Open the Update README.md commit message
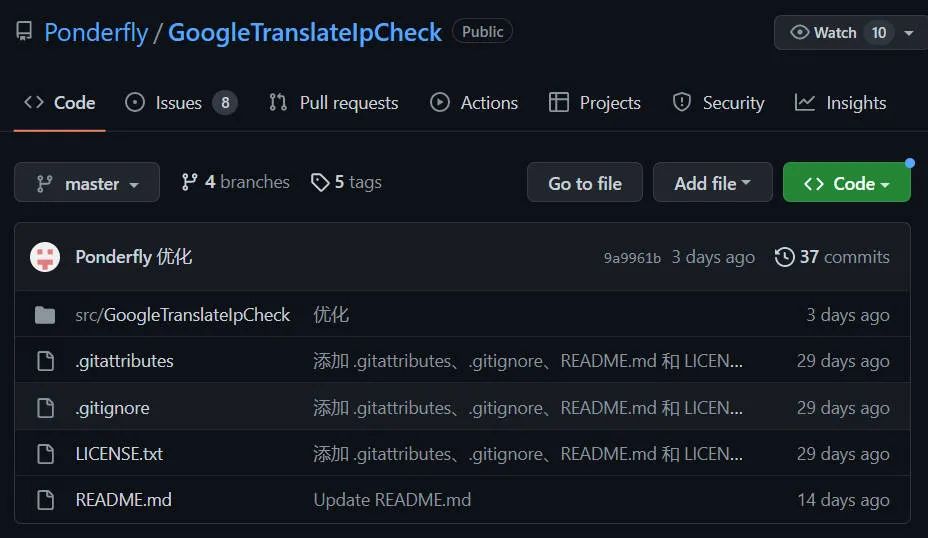The height and width of the screenshot is (538, 928). tap(392, 500)
